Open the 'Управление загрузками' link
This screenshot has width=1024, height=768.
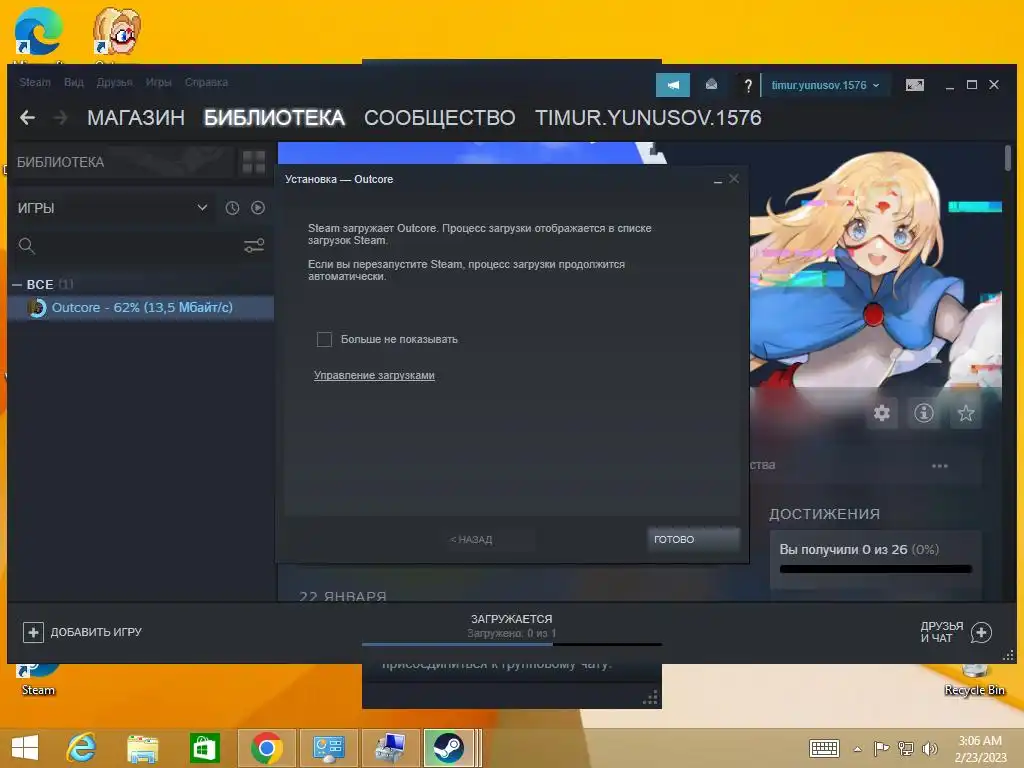click(374, 376)
